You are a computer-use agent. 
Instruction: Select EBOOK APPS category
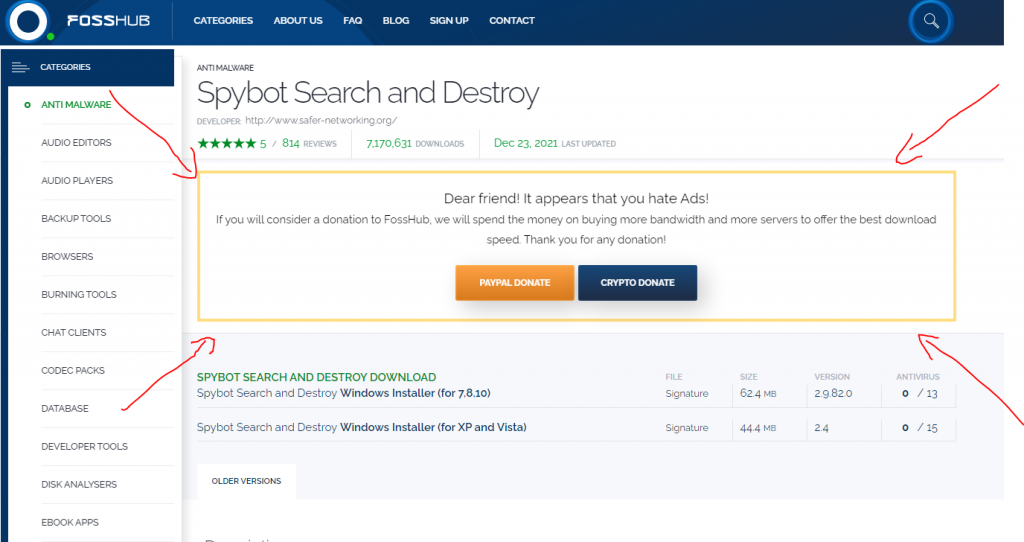coord(70,522)
